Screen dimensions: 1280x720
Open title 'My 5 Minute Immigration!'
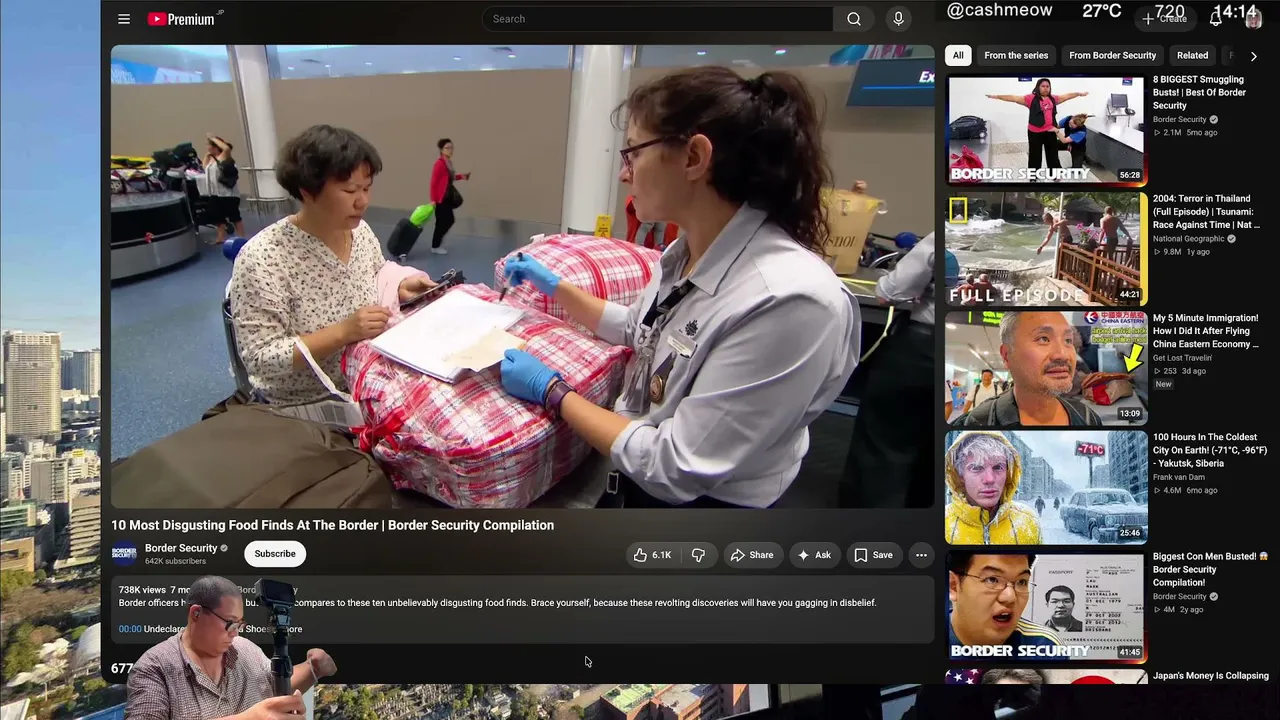click(1206, 331)
